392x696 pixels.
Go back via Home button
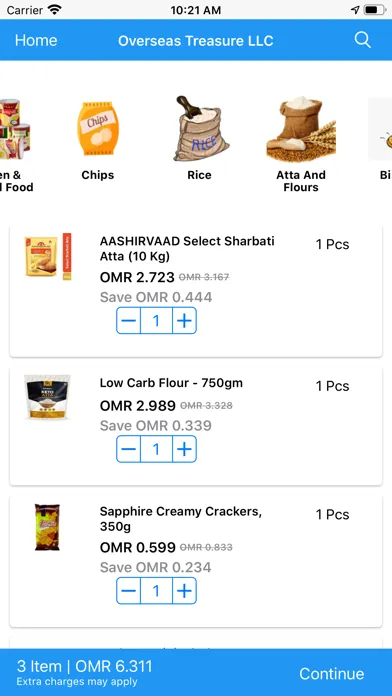36,40
